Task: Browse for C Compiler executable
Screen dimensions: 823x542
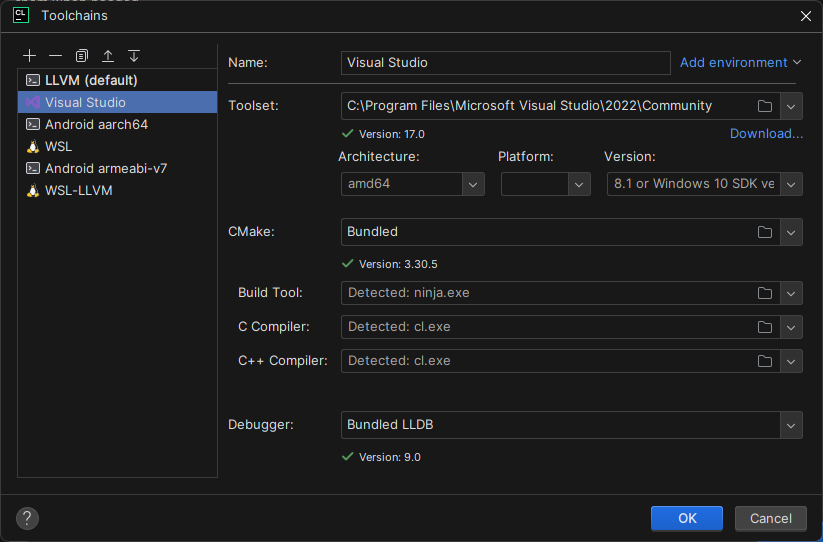Action: [x=765, y=327]
